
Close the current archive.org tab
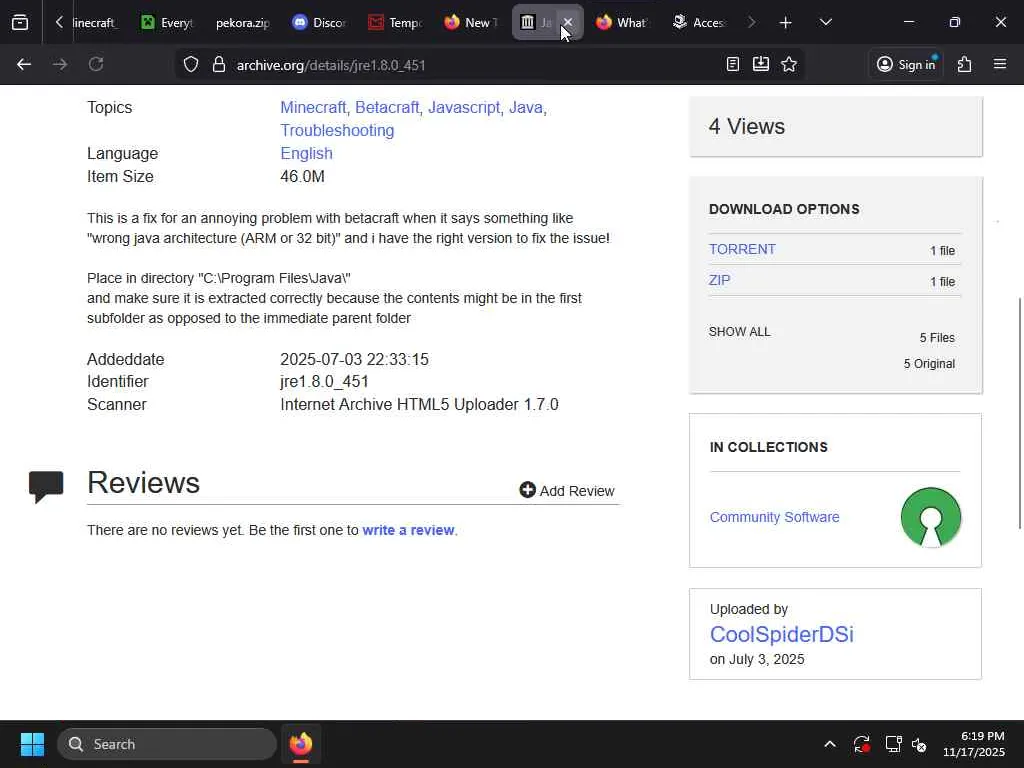568,23
